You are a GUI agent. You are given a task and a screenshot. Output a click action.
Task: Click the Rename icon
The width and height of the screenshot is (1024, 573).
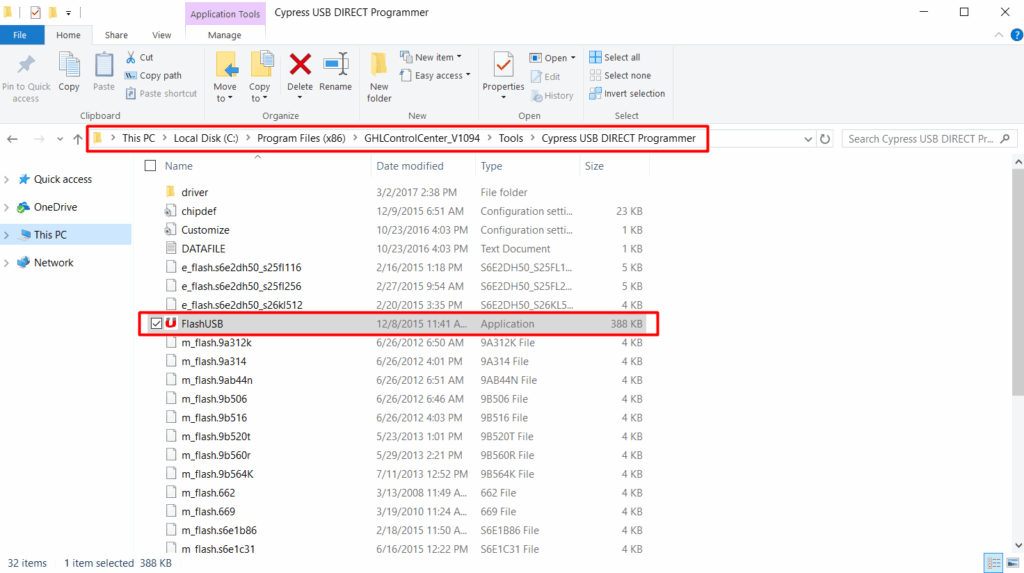336,65
